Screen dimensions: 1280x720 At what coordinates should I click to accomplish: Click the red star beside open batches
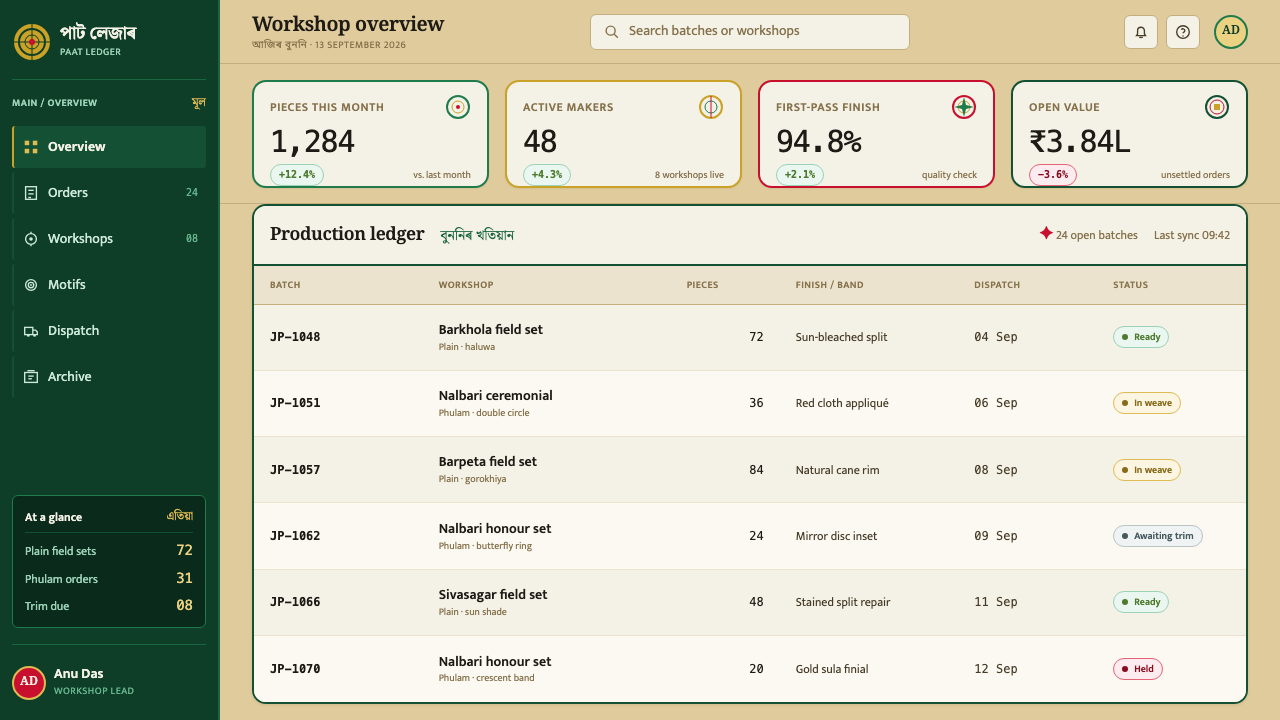click(x=1046, y=233)
